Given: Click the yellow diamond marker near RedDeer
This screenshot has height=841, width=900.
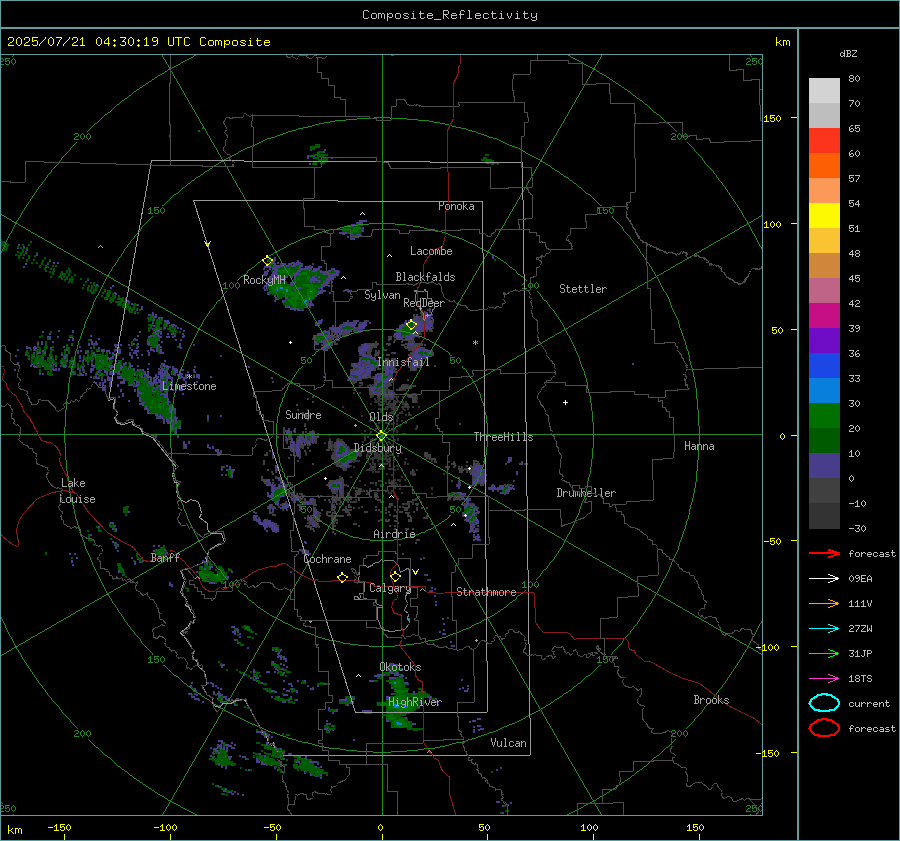Looking at the screenshot, I should point(411,325).
